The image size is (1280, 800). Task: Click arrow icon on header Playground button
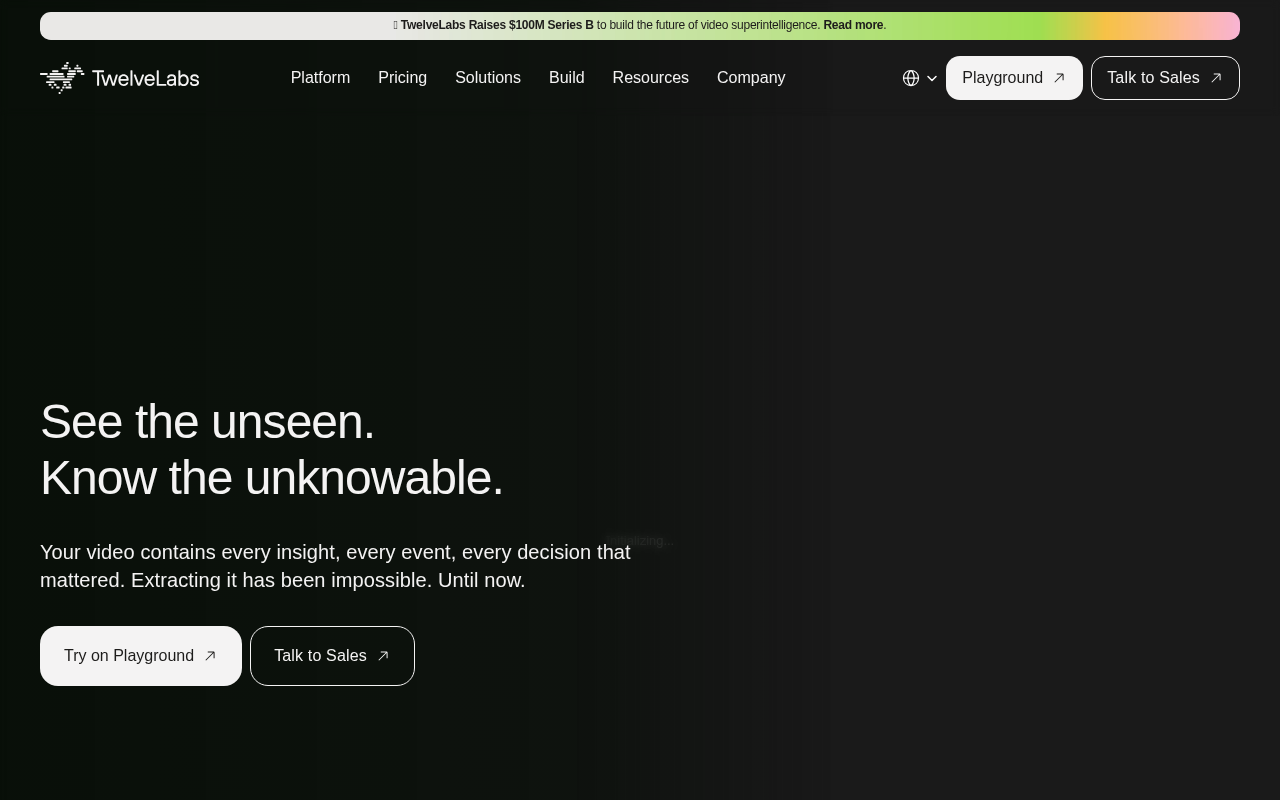point(1059,78)
